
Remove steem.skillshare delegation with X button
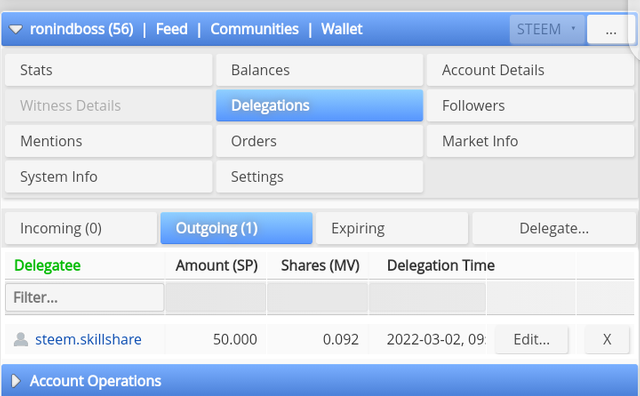[x=607, y=339]
